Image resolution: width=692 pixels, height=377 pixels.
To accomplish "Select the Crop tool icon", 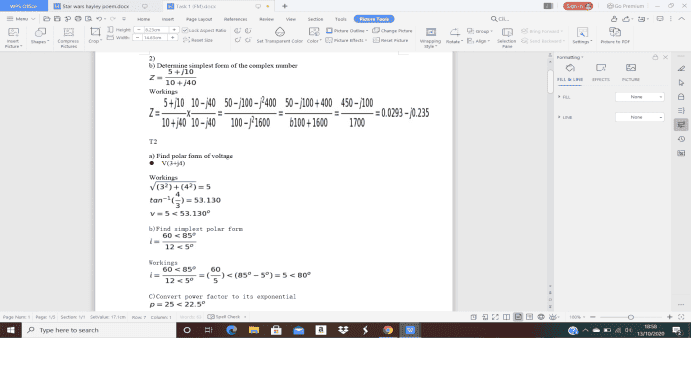I will [95, 32].
